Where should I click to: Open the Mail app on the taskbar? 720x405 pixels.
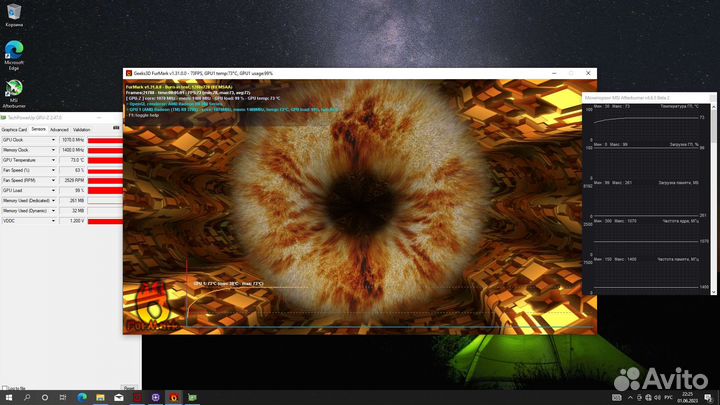tap(117, 397)
